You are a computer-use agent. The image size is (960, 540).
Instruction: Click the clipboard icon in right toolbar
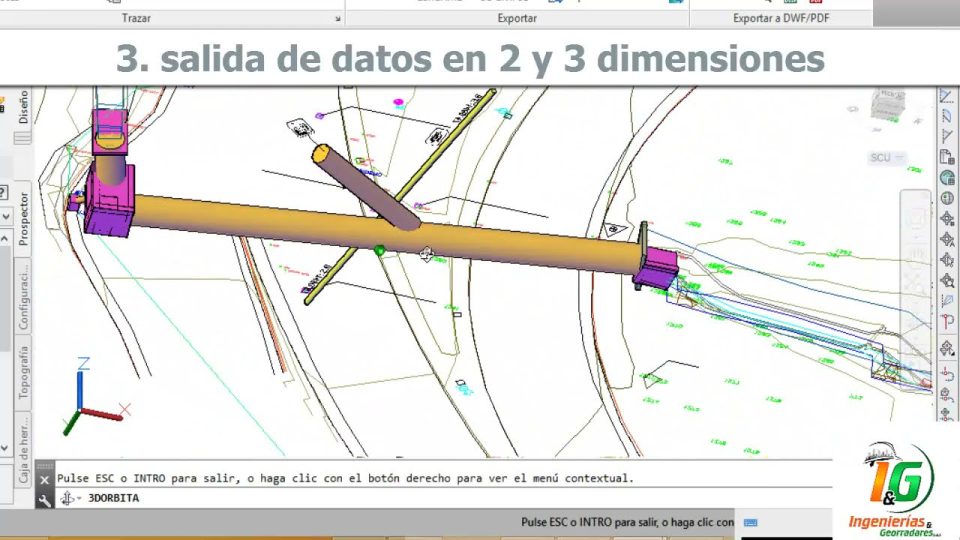pyautogui.click(x=947, y=157)
